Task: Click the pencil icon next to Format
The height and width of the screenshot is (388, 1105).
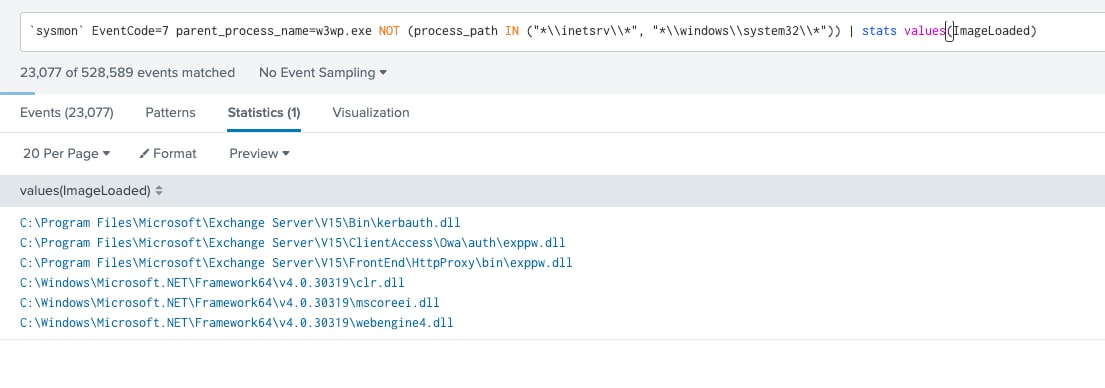Action: (144, 154)
